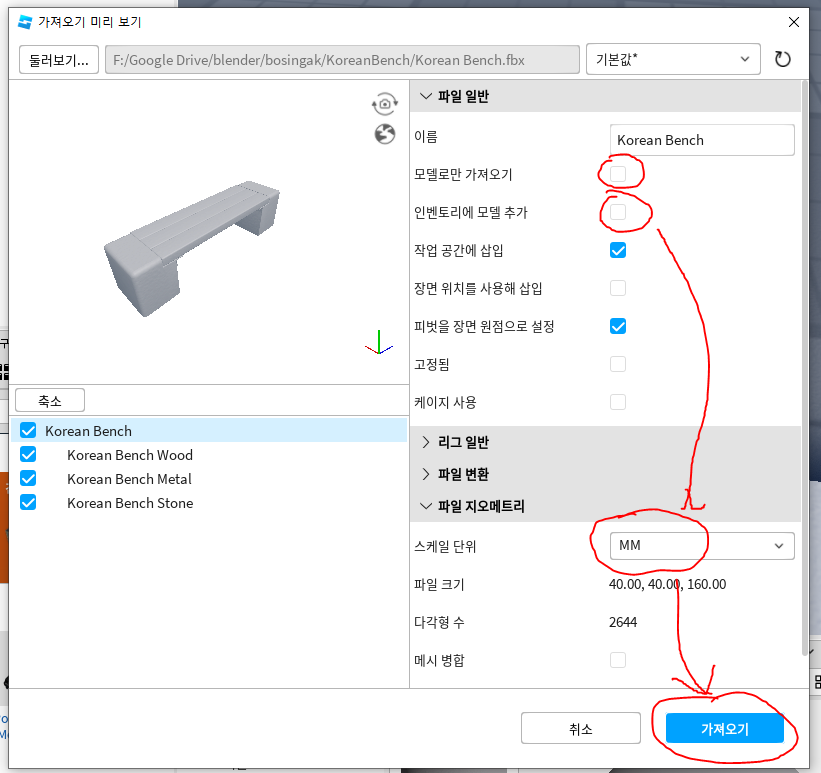
Task: Click the '취소' cancel button
Action: (581, 728)
